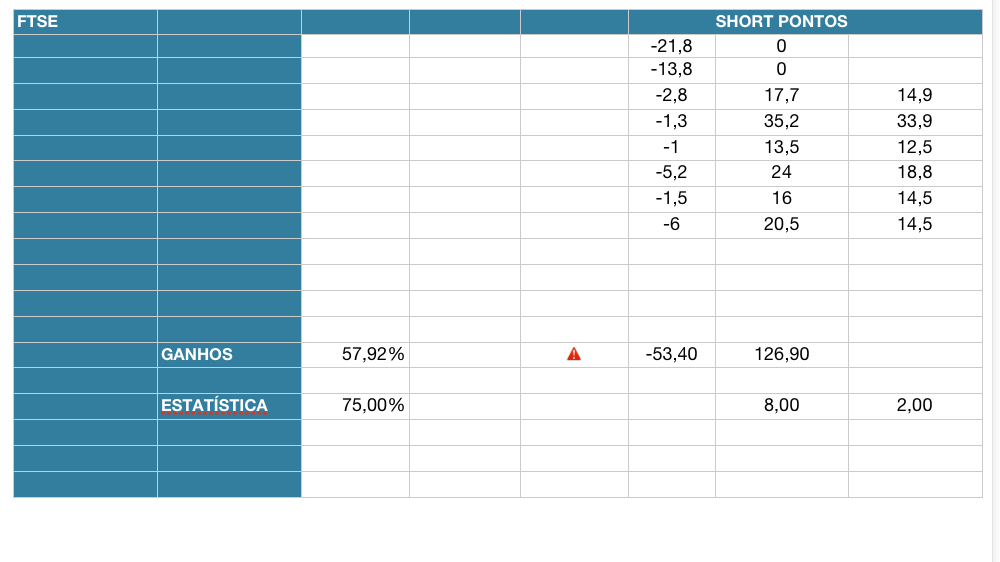Screen dimensions: 1000x562
Task: Click the GANHOS label cell
Action: click(229, 354)
